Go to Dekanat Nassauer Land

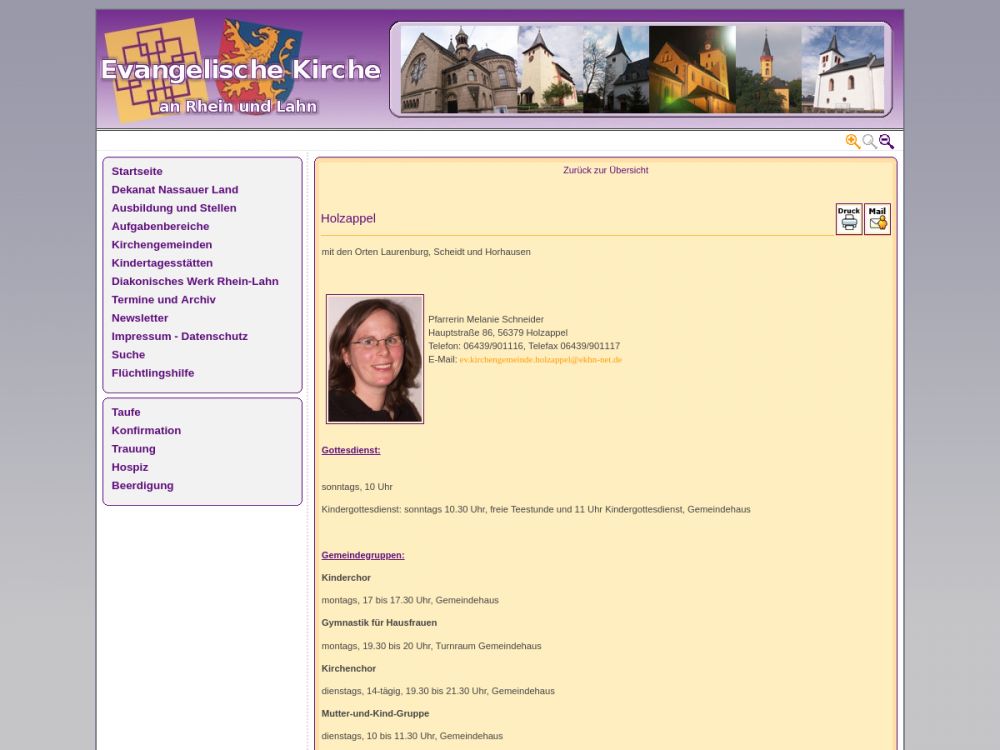[x=175, y=190]
